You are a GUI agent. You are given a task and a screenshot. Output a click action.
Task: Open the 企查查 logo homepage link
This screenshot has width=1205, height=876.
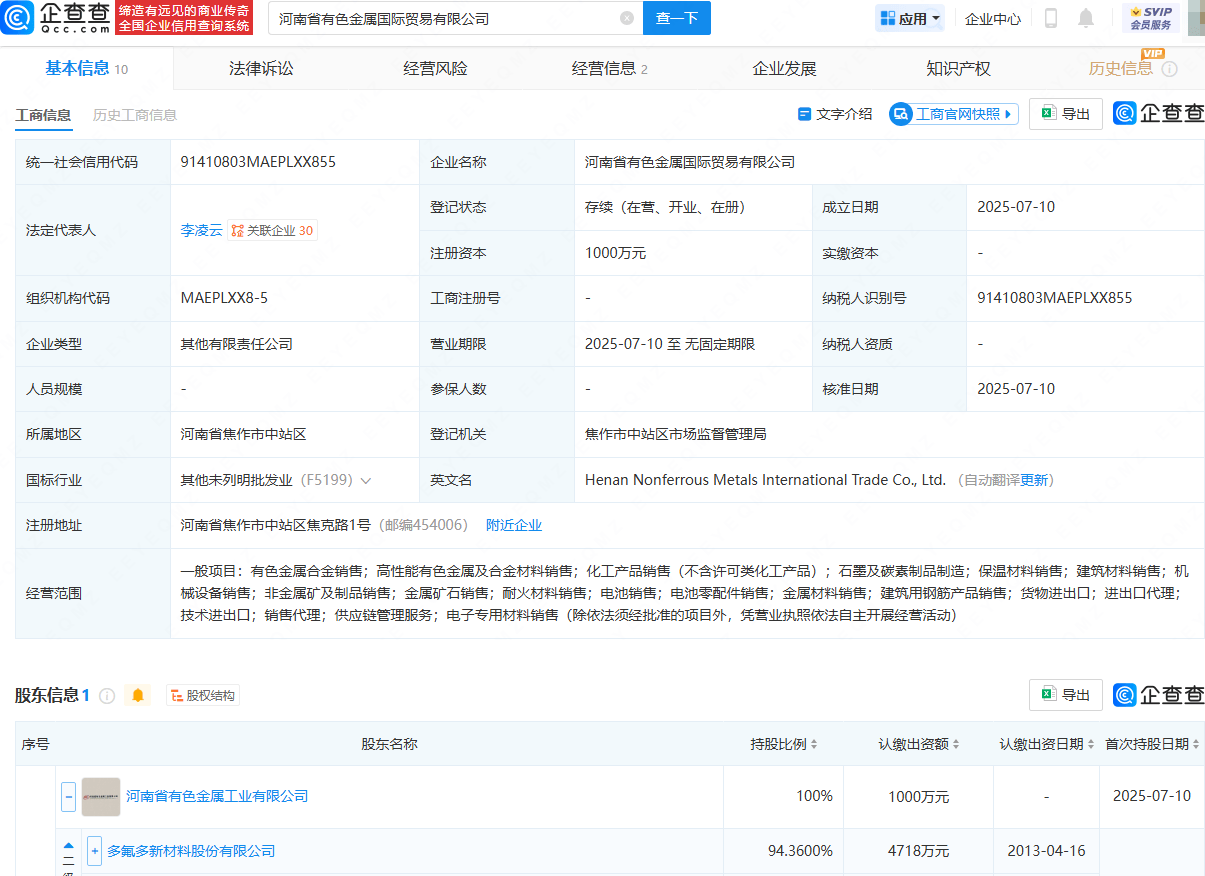[x=55, y=17]
